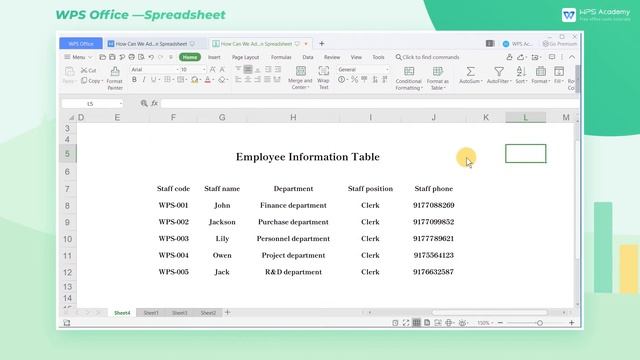Switch to the Review tab

coord(332,57)
